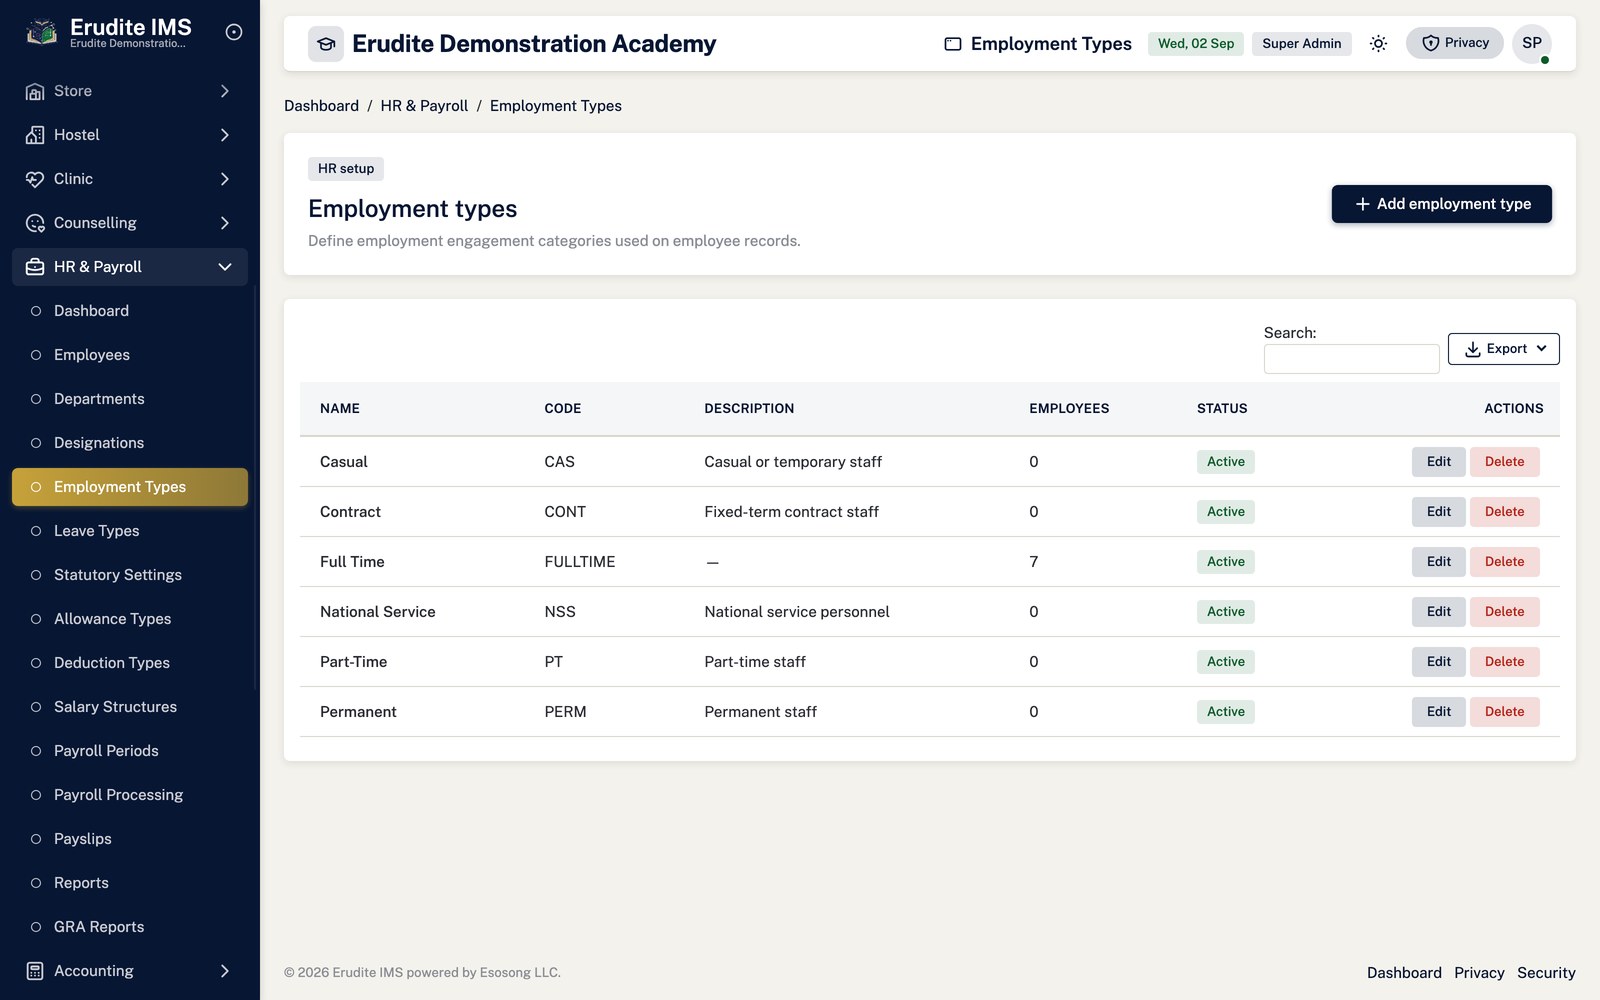Expand the Accounting menu chevron
1600x1000 pixels.
225,971
